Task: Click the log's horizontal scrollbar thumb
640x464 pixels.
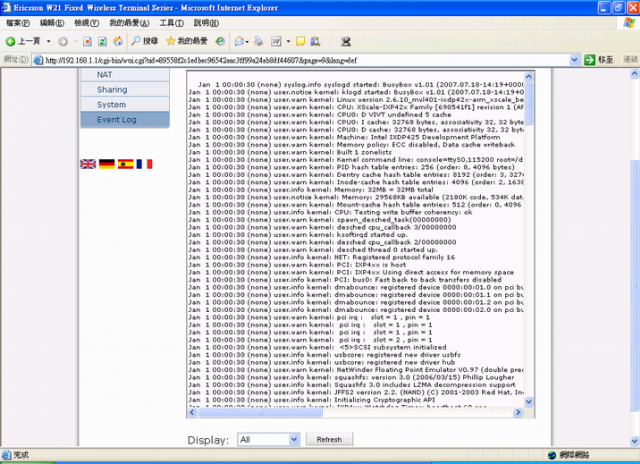Action: click(260, 412)
